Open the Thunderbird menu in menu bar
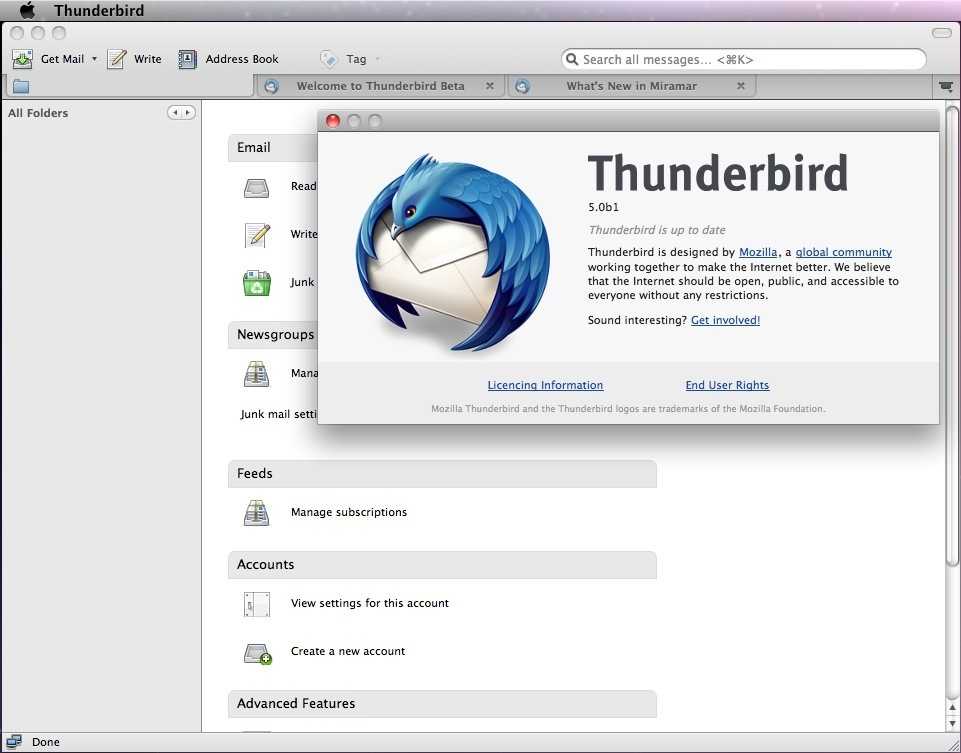The width and height of the screenshot is (961, 753). [x=99, y=10]
